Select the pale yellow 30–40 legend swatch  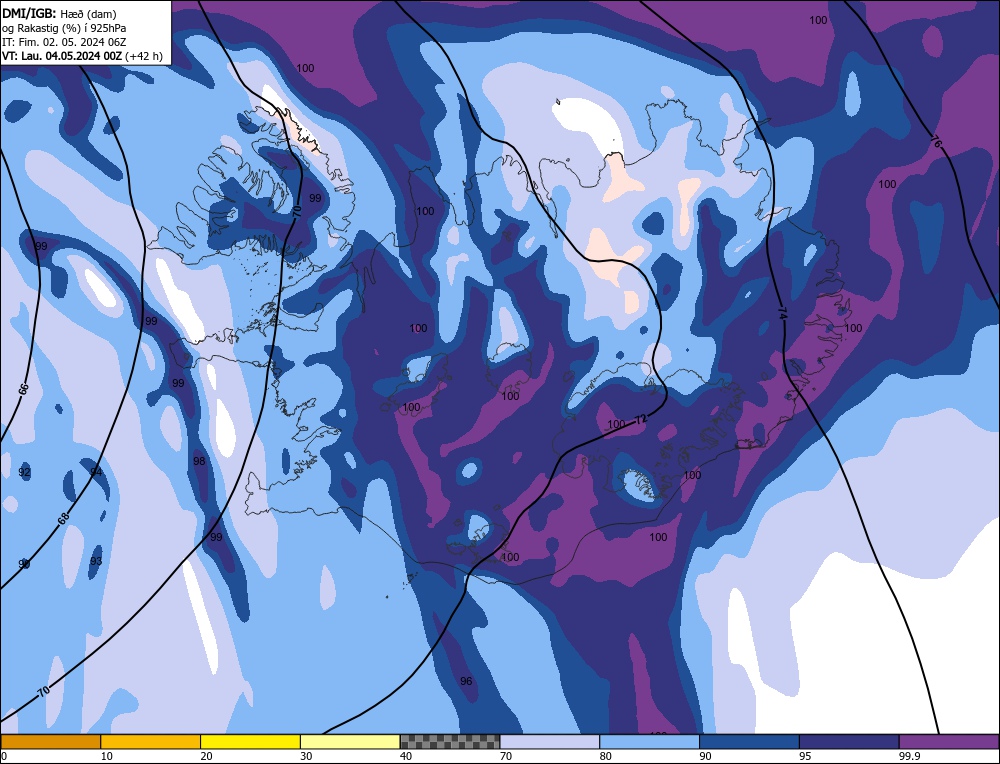pos(350,742)
